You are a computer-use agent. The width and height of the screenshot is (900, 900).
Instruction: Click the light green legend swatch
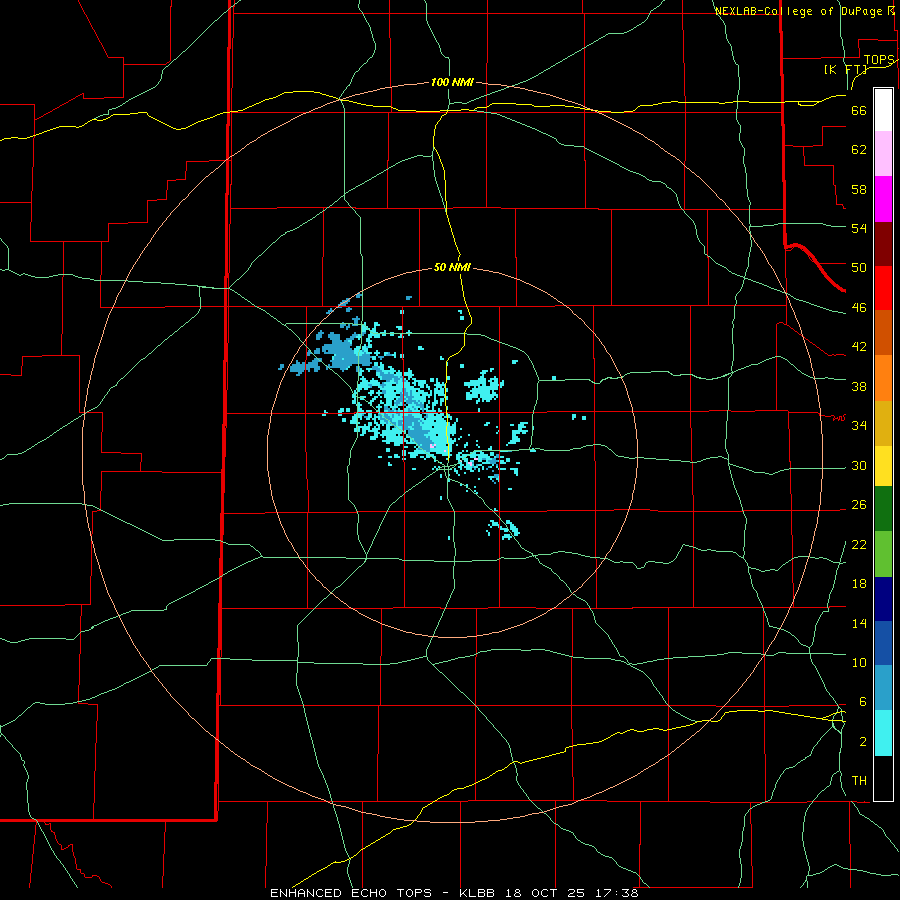coord(883,553)
